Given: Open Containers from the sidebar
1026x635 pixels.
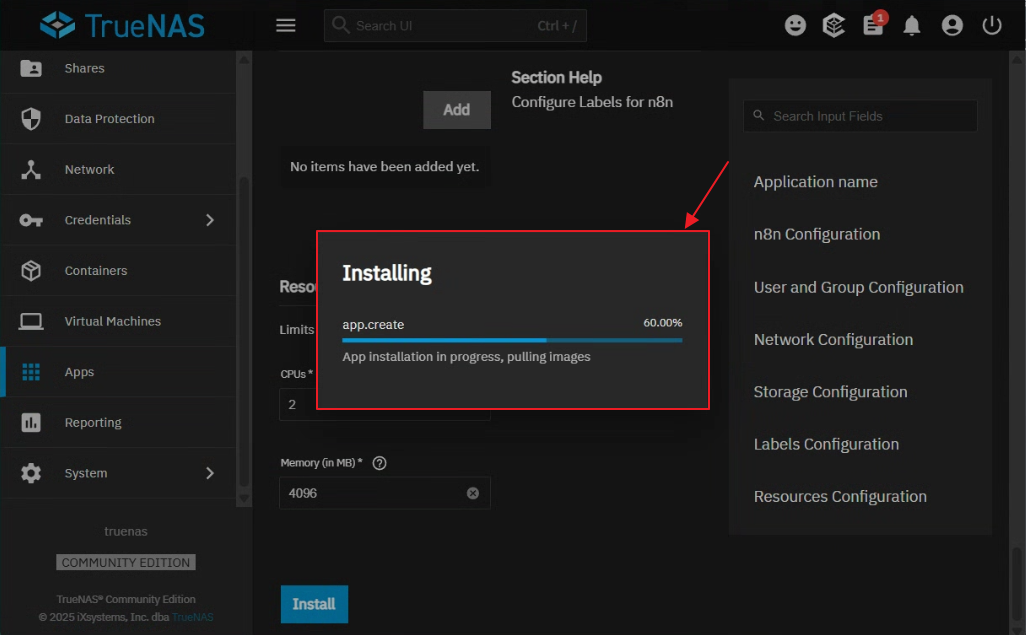Looking at the screenshot, I should (x=118, y=270).
